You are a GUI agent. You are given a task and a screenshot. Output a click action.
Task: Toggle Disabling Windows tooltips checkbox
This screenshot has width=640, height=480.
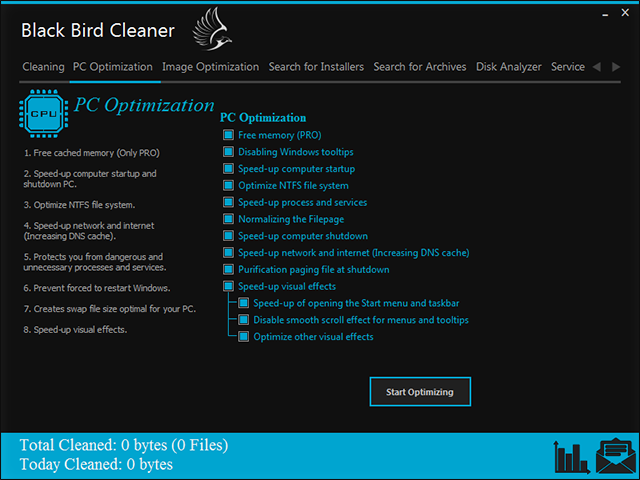coord(229,151)
